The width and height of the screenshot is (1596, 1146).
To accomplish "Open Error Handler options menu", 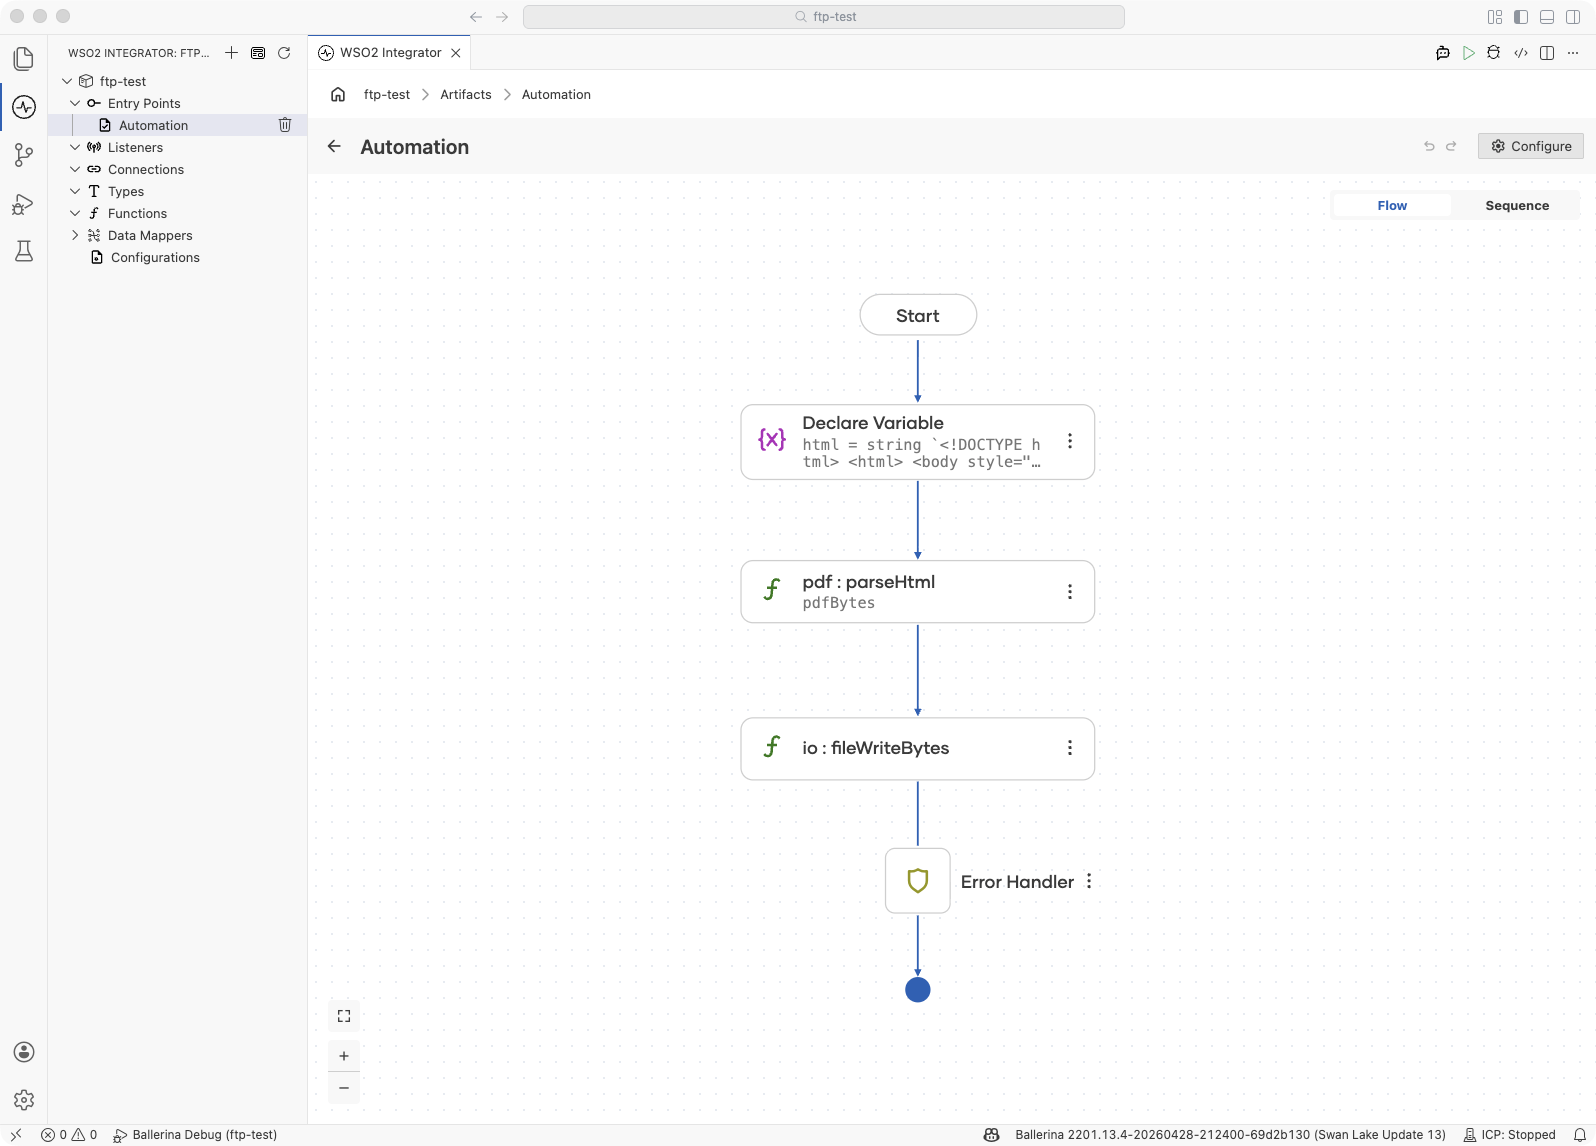I will point(1089,881).
